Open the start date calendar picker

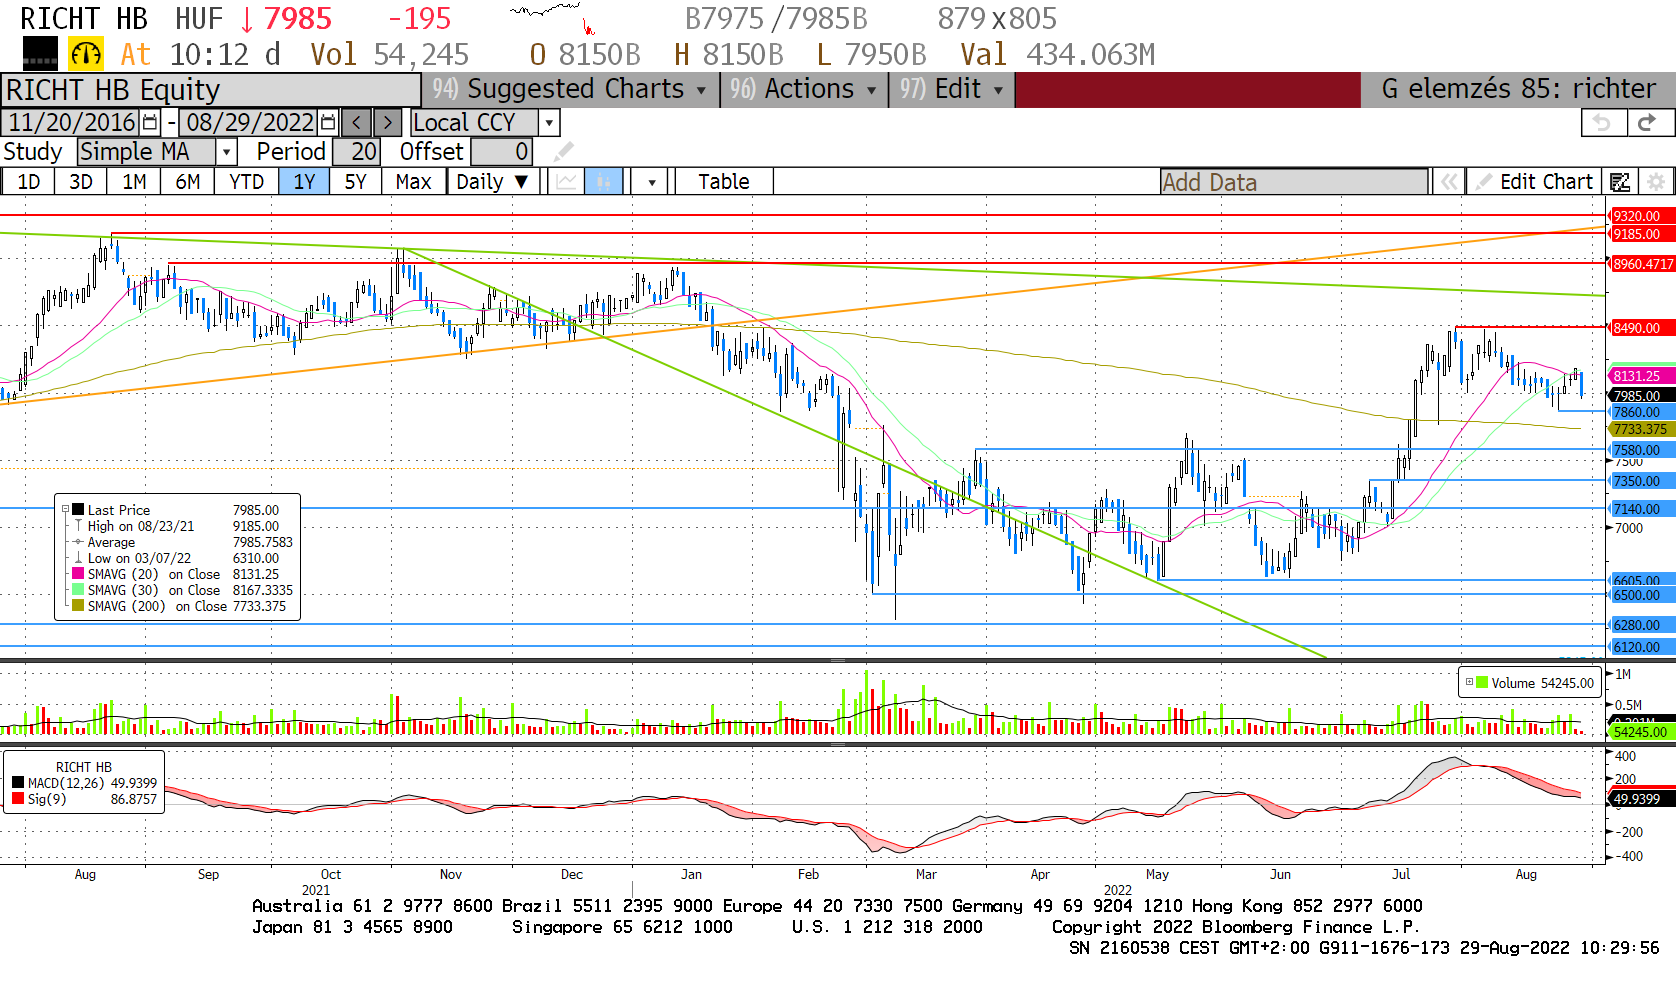(x=150, y=123)
